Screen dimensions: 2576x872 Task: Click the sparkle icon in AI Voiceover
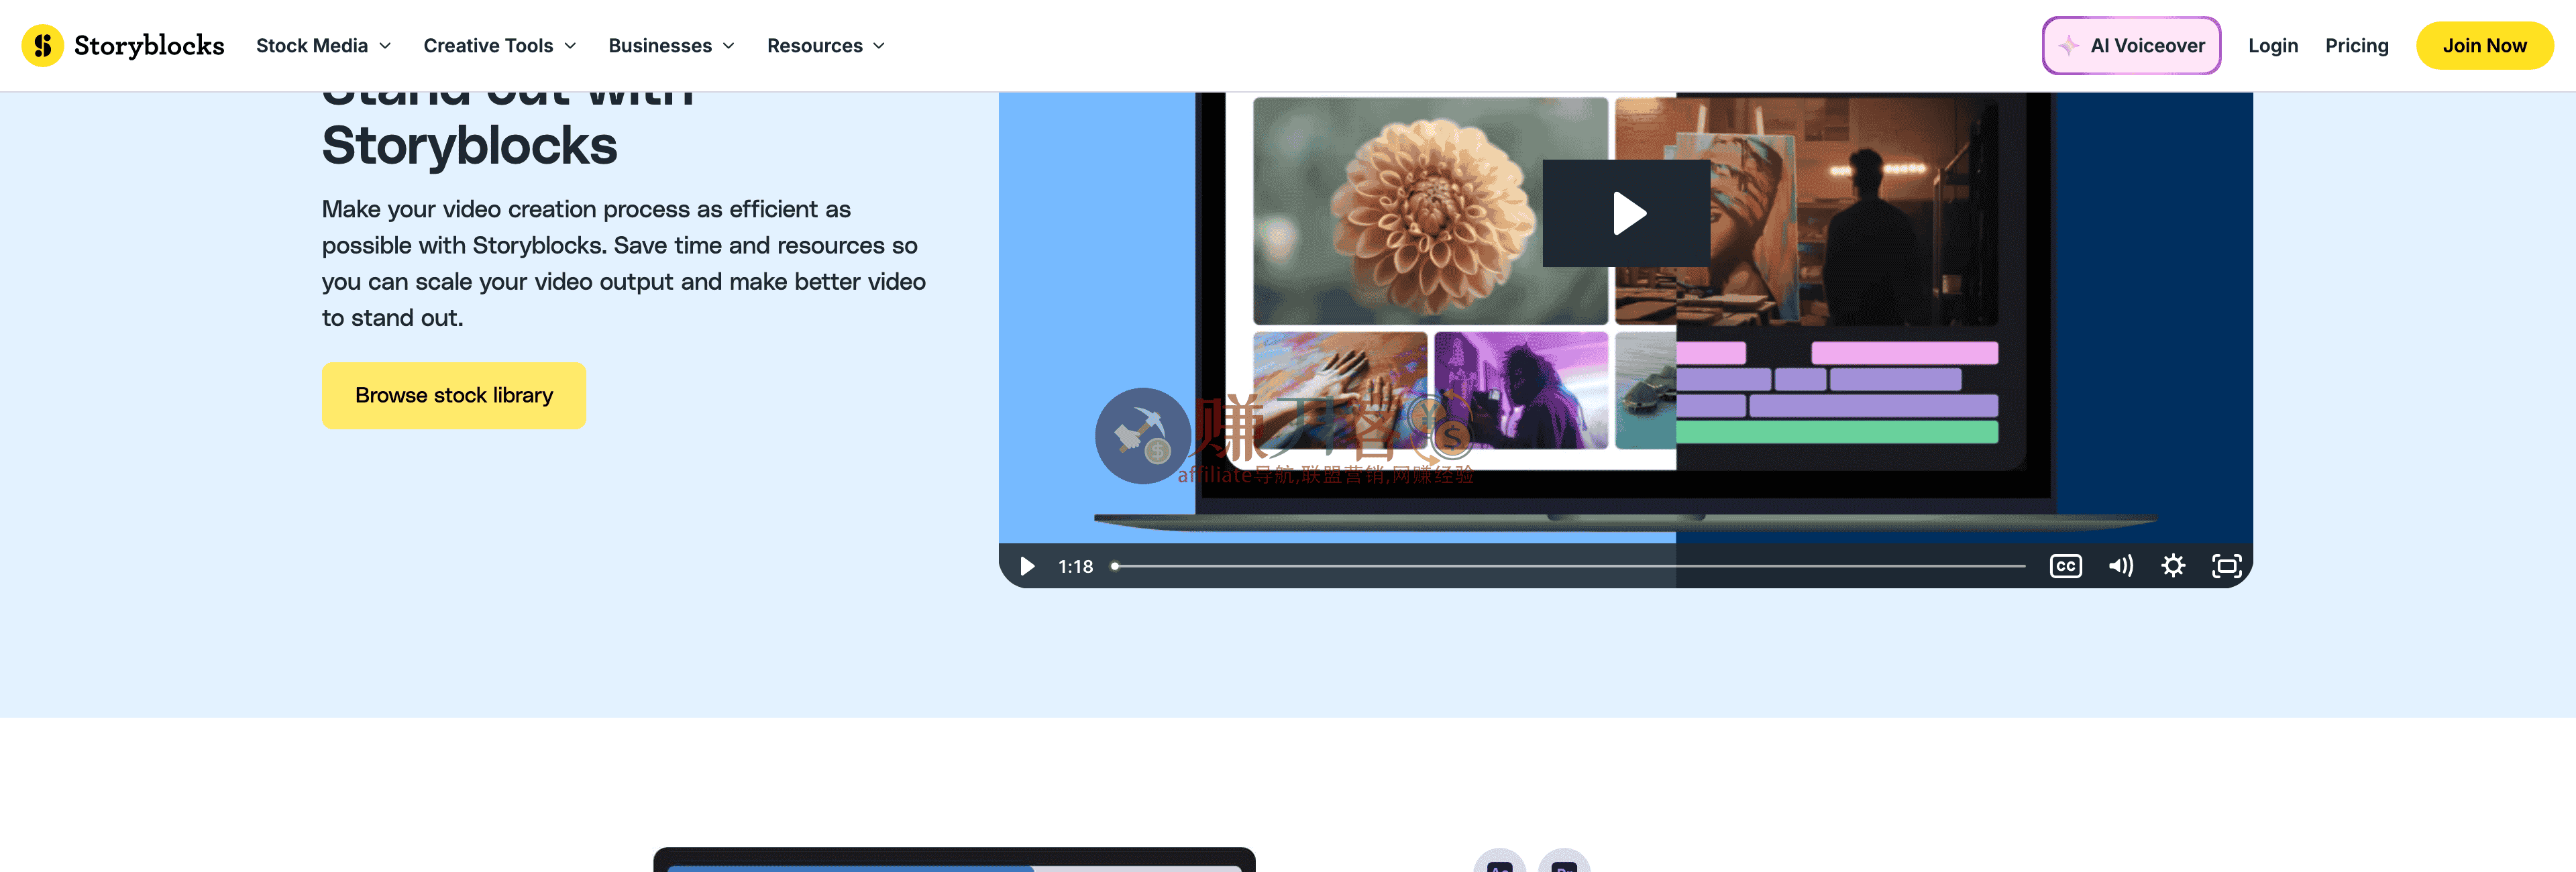pos(2069,46)
